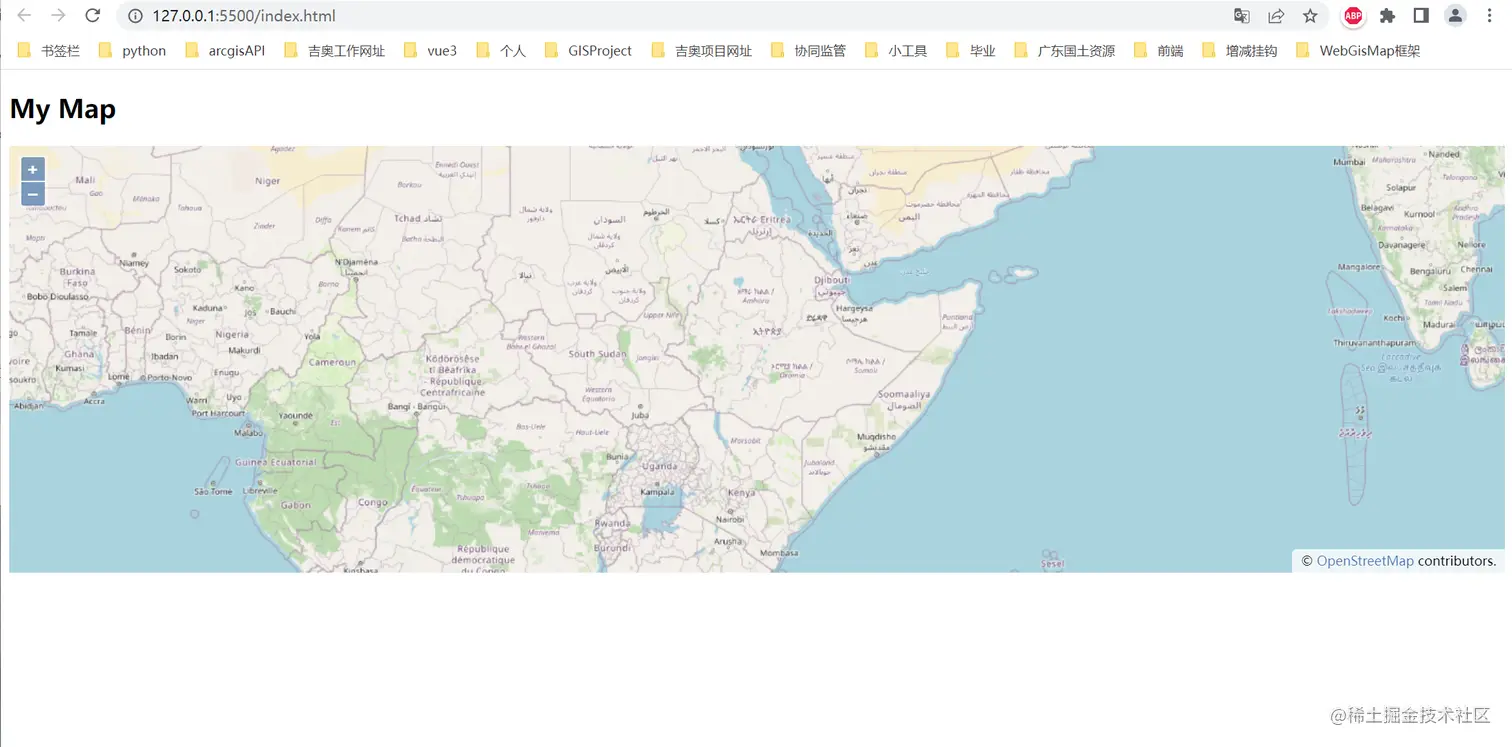The width and height of the screenshot is (1512, 747).
Task: Open the ABP Adblock extension
Action: coord(1353,16)
